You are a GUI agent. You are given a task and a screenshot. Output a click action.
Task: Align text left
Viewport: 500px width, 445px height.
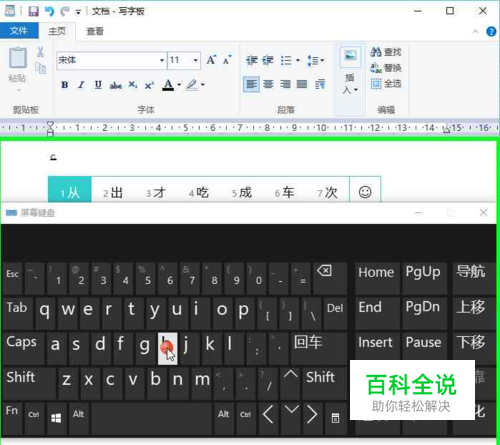click(251, 84)
